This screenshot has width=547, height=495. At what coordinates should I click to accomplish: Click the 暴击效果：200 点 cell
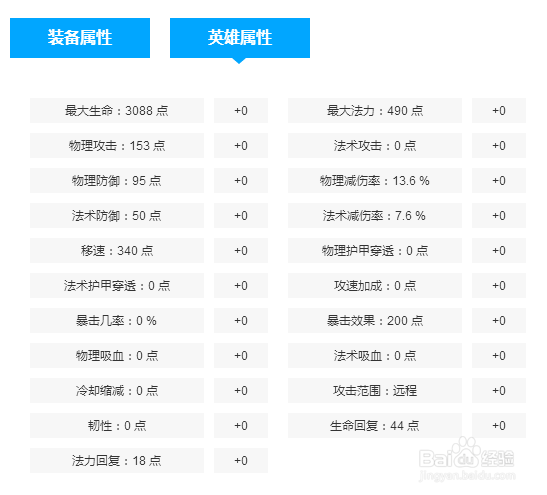(x=375, y=321)
